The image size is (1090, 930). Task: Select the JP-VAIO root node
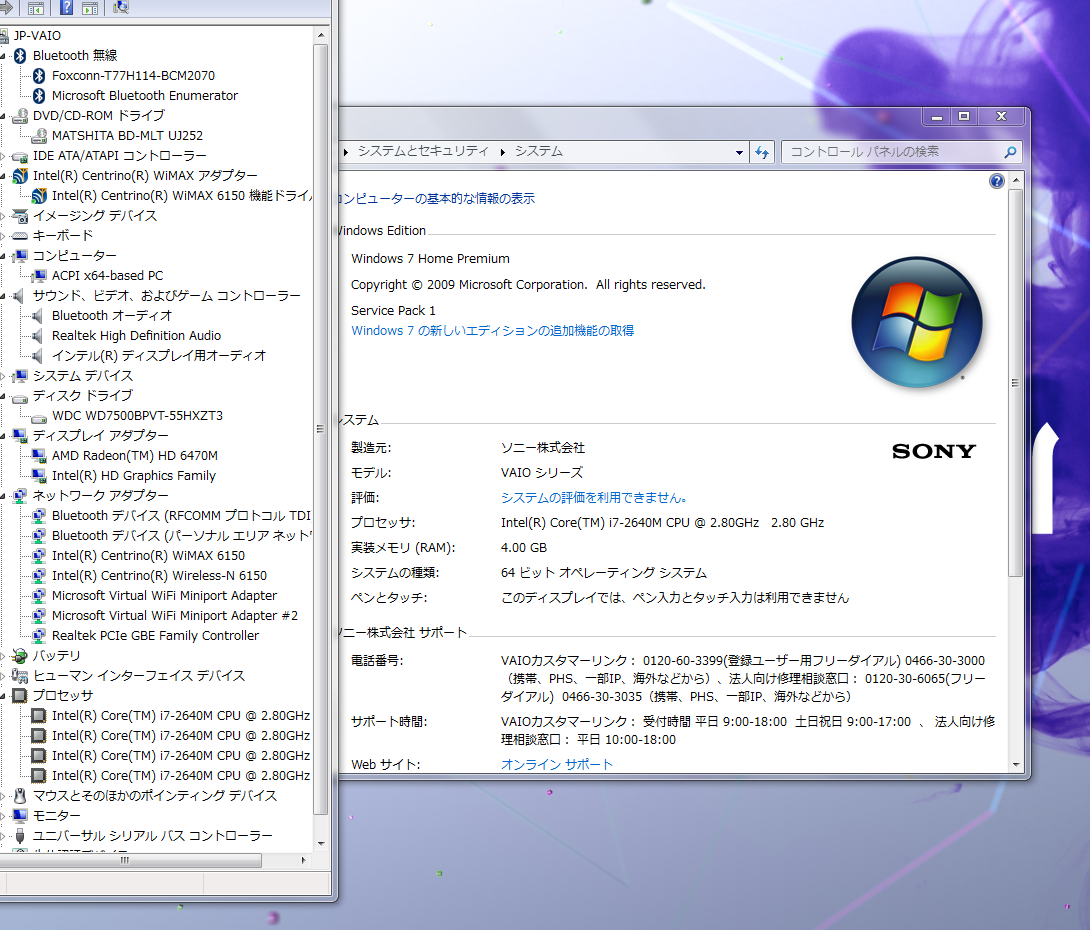(x=37, y=35)
